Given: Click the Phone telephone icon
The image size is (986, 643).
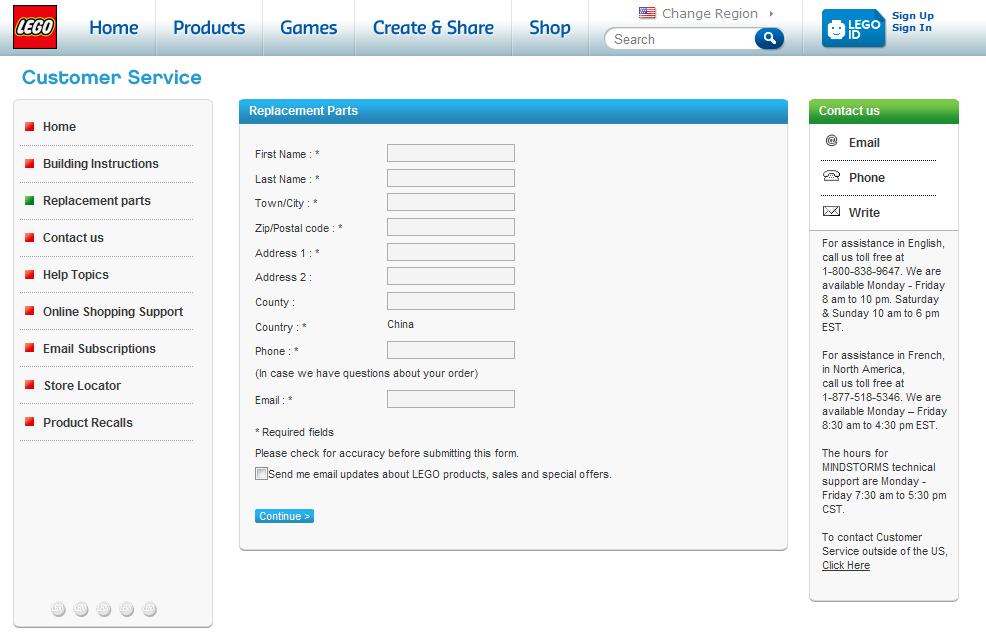Looking at the screenshot, I should 831,176.
